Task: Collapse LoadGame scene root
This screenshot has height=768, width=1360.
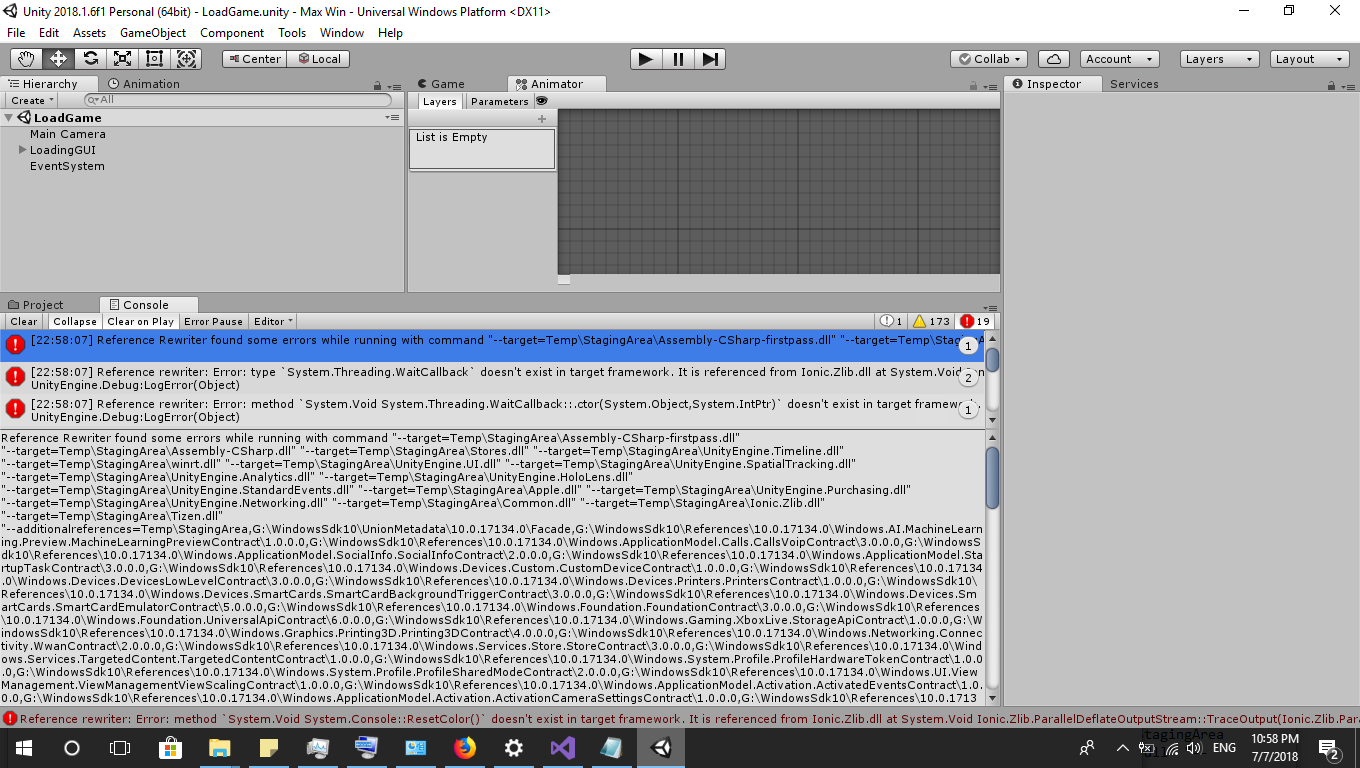Action: [x=9, y=118]
